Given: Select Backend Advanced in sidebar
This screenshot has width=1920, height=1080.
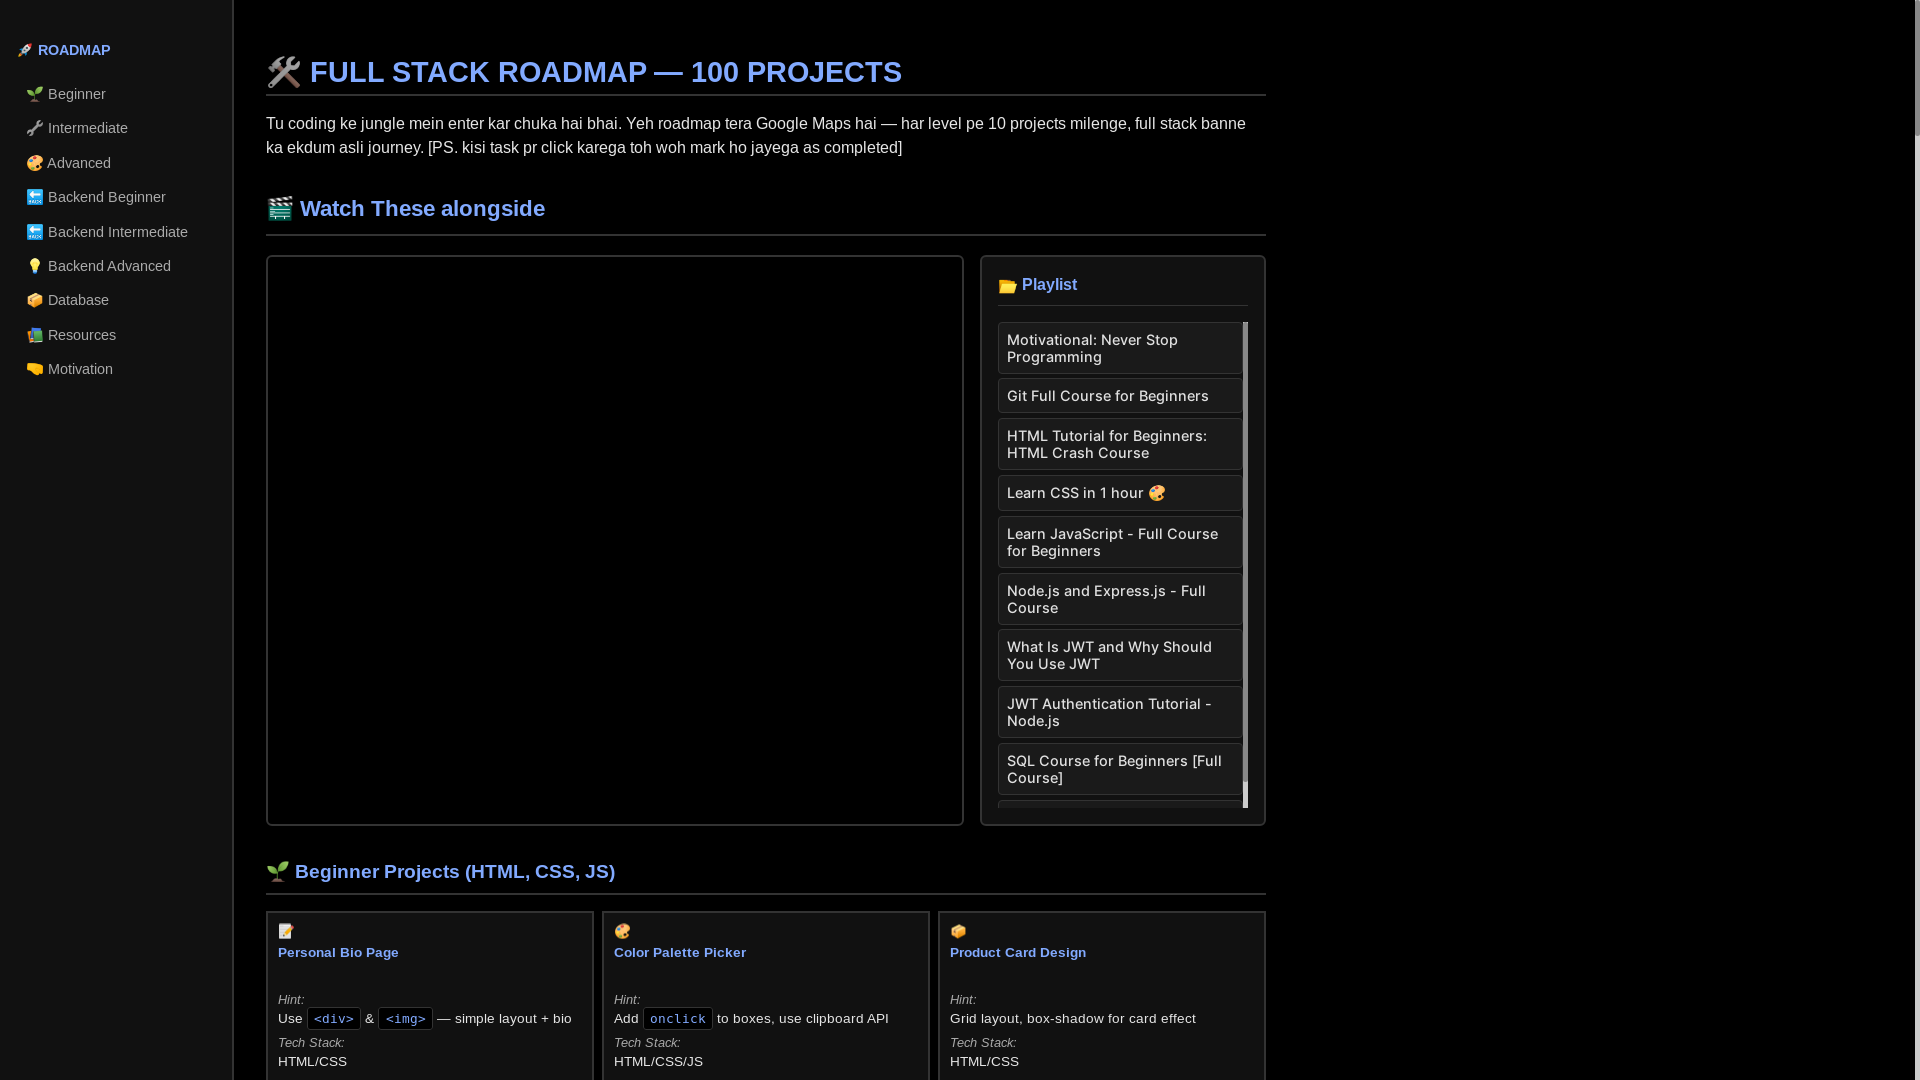Looking at the screenshot, I should [x=116, y=266].
